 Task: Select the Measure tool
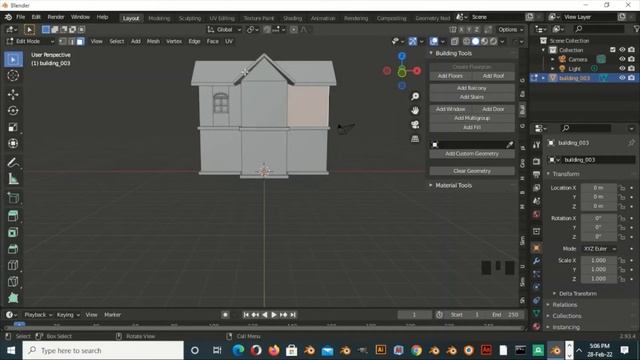click(x=13, y=179)
